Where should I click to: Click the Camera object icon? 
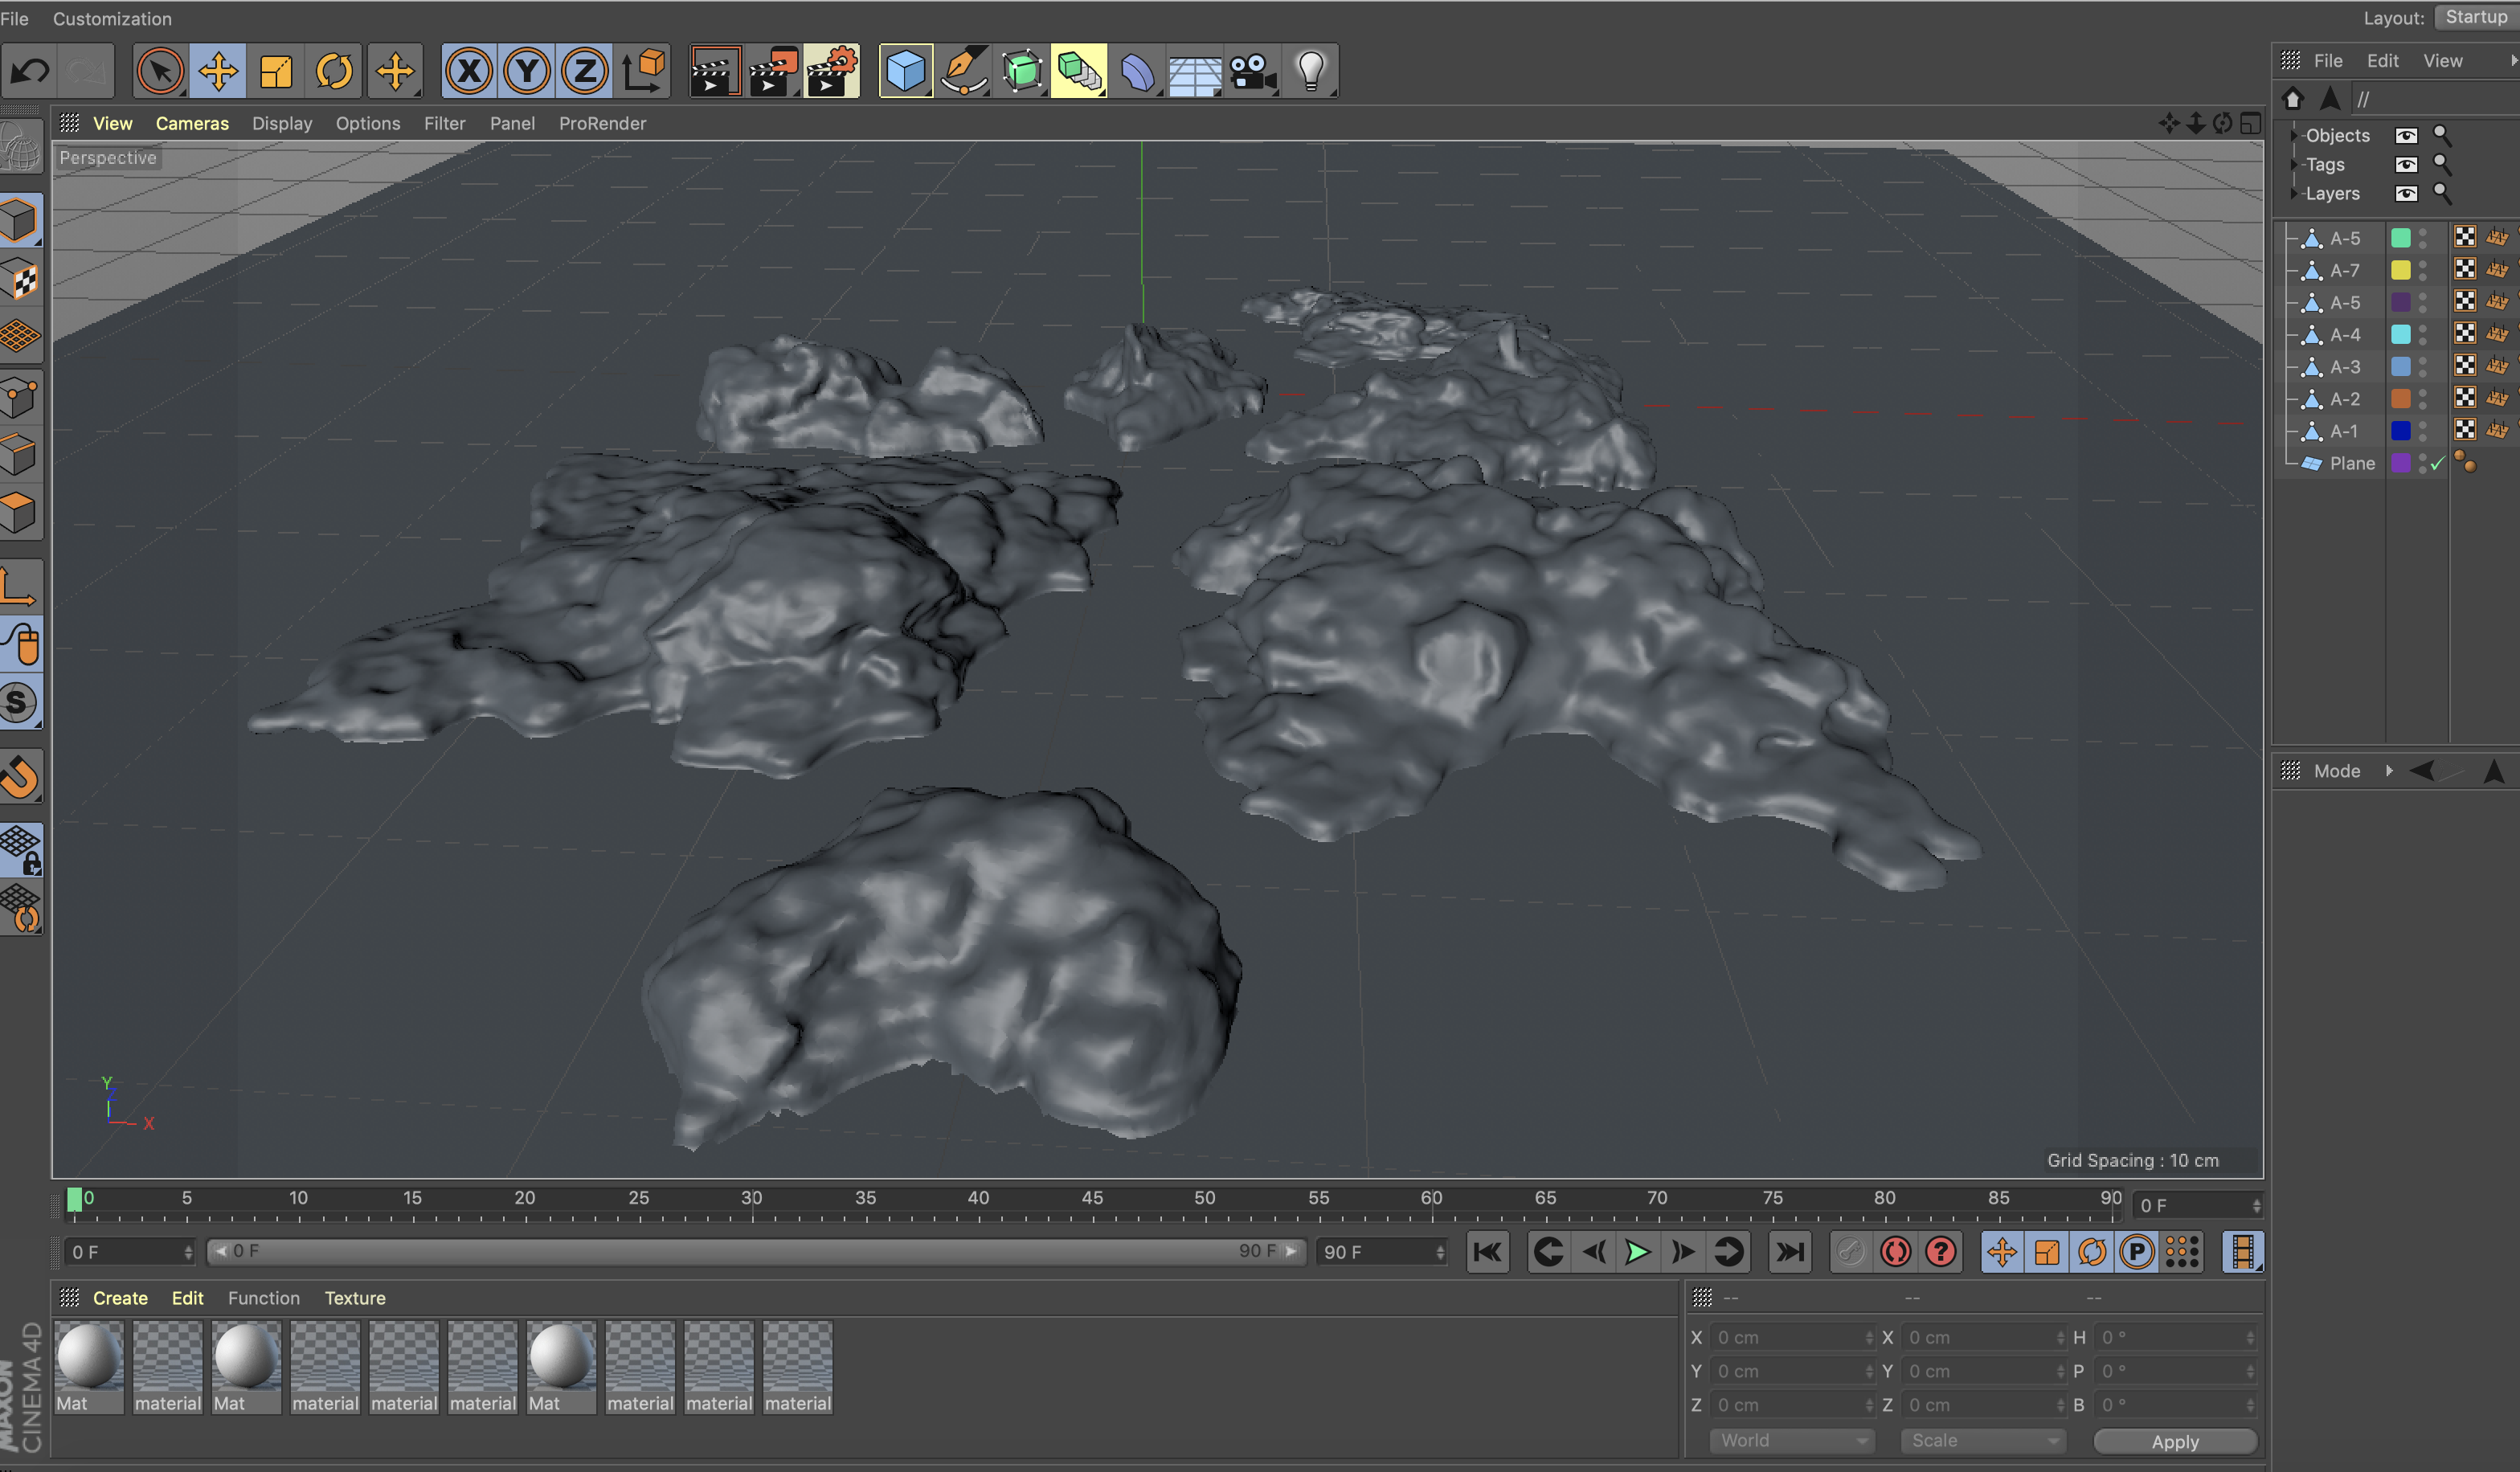coord(1252,71)
